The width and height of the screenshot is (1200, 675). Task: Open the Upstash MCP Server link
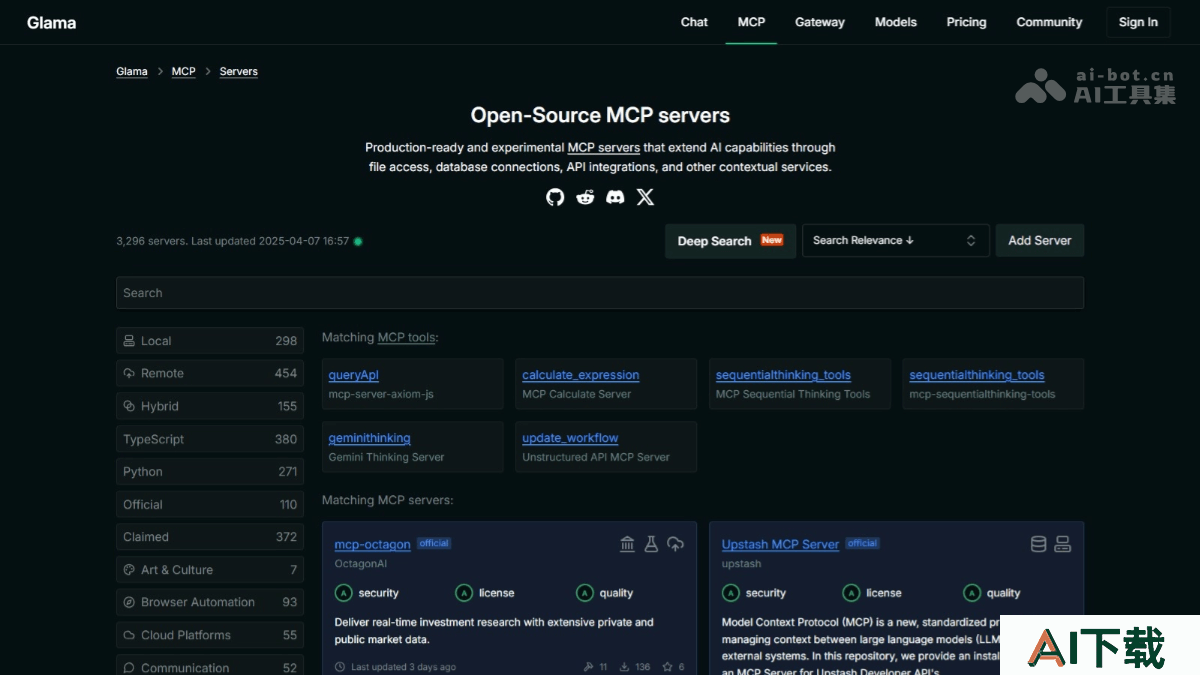(780, 544)
